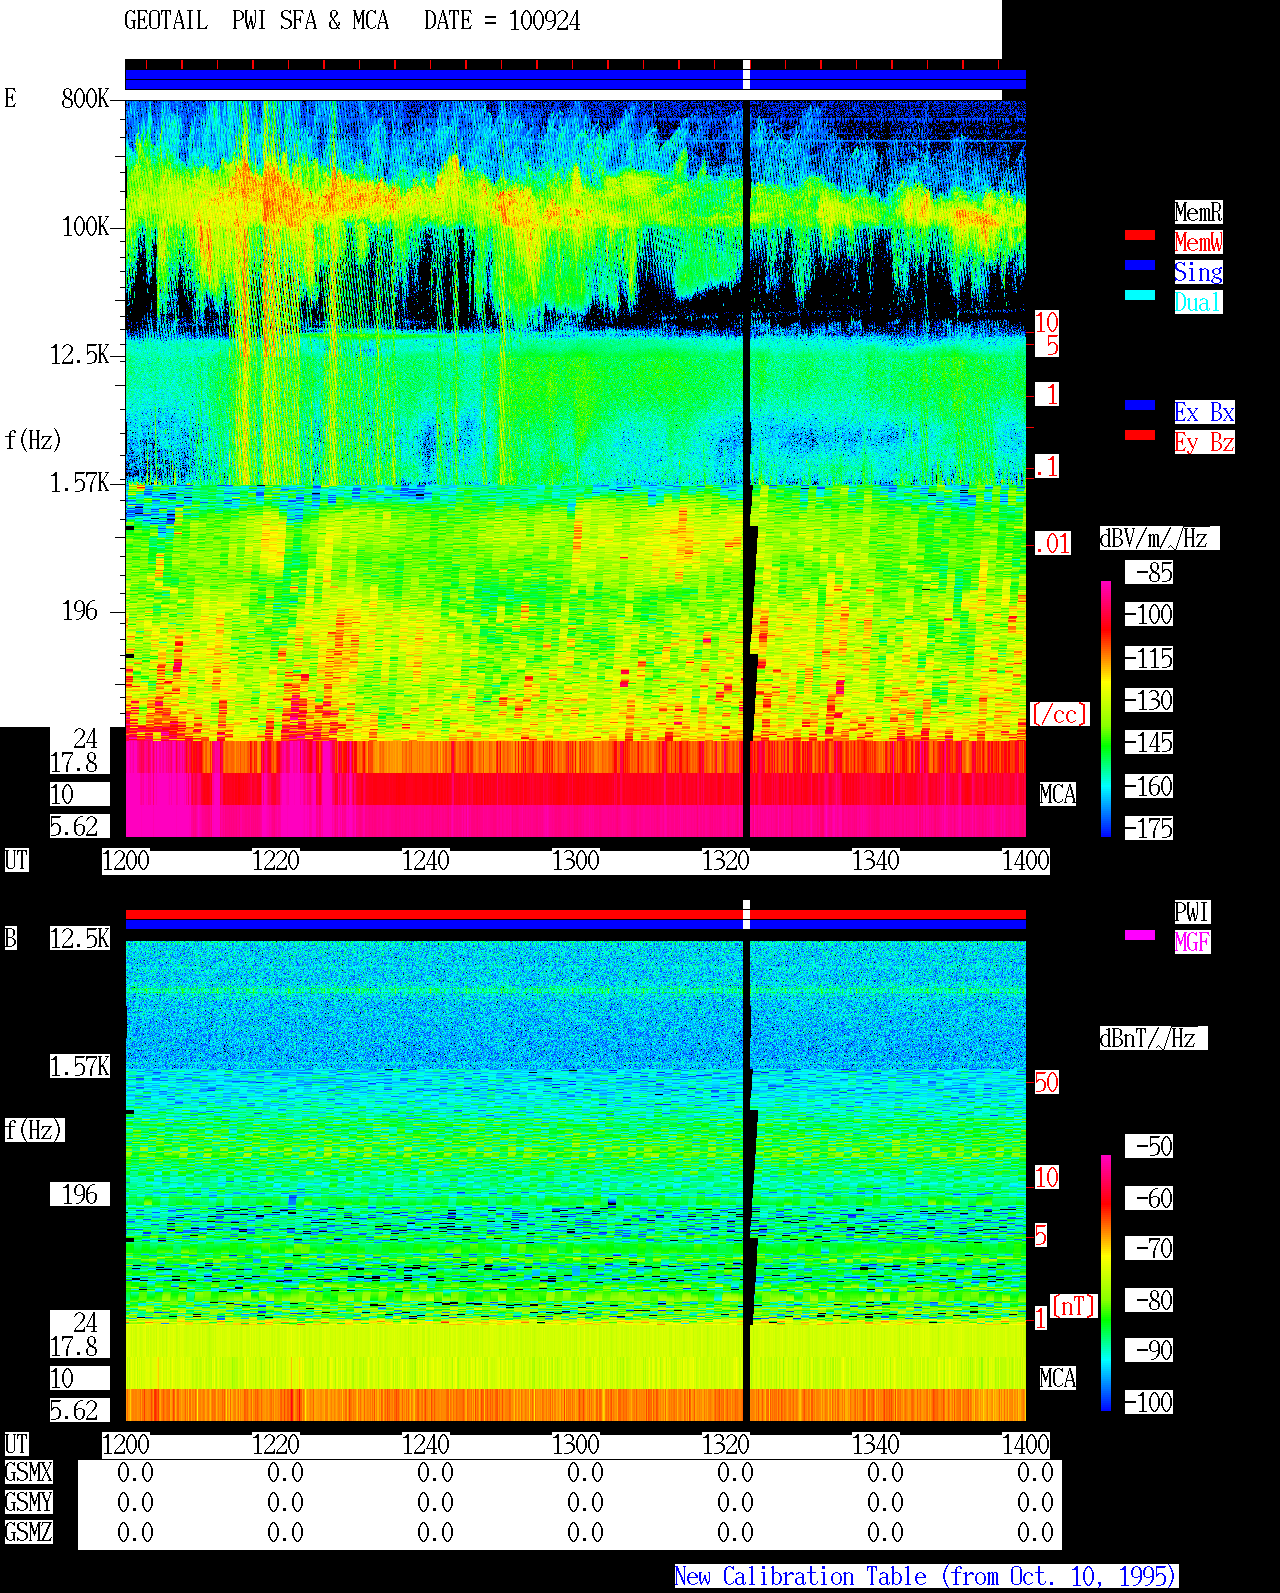The height and width of the screenshot is (1593, 1280).
Task: Click the red 50 nT tick label
Action: coord(1046,1082)
